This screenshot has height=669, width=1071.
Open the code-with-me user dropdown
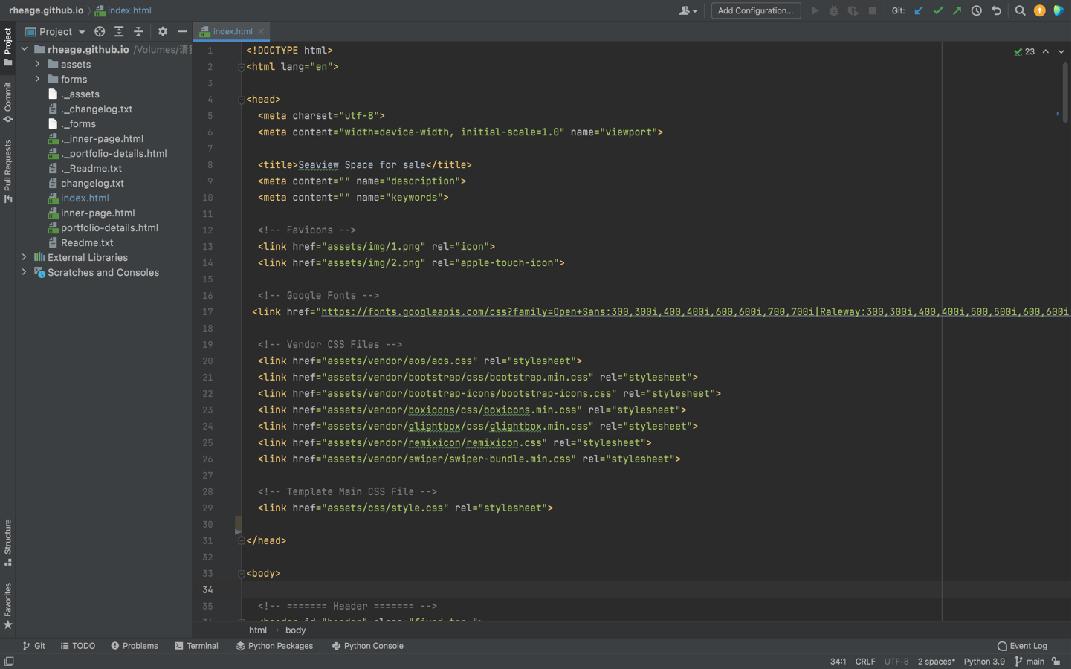pyautogui.click(x=687, y=10)
